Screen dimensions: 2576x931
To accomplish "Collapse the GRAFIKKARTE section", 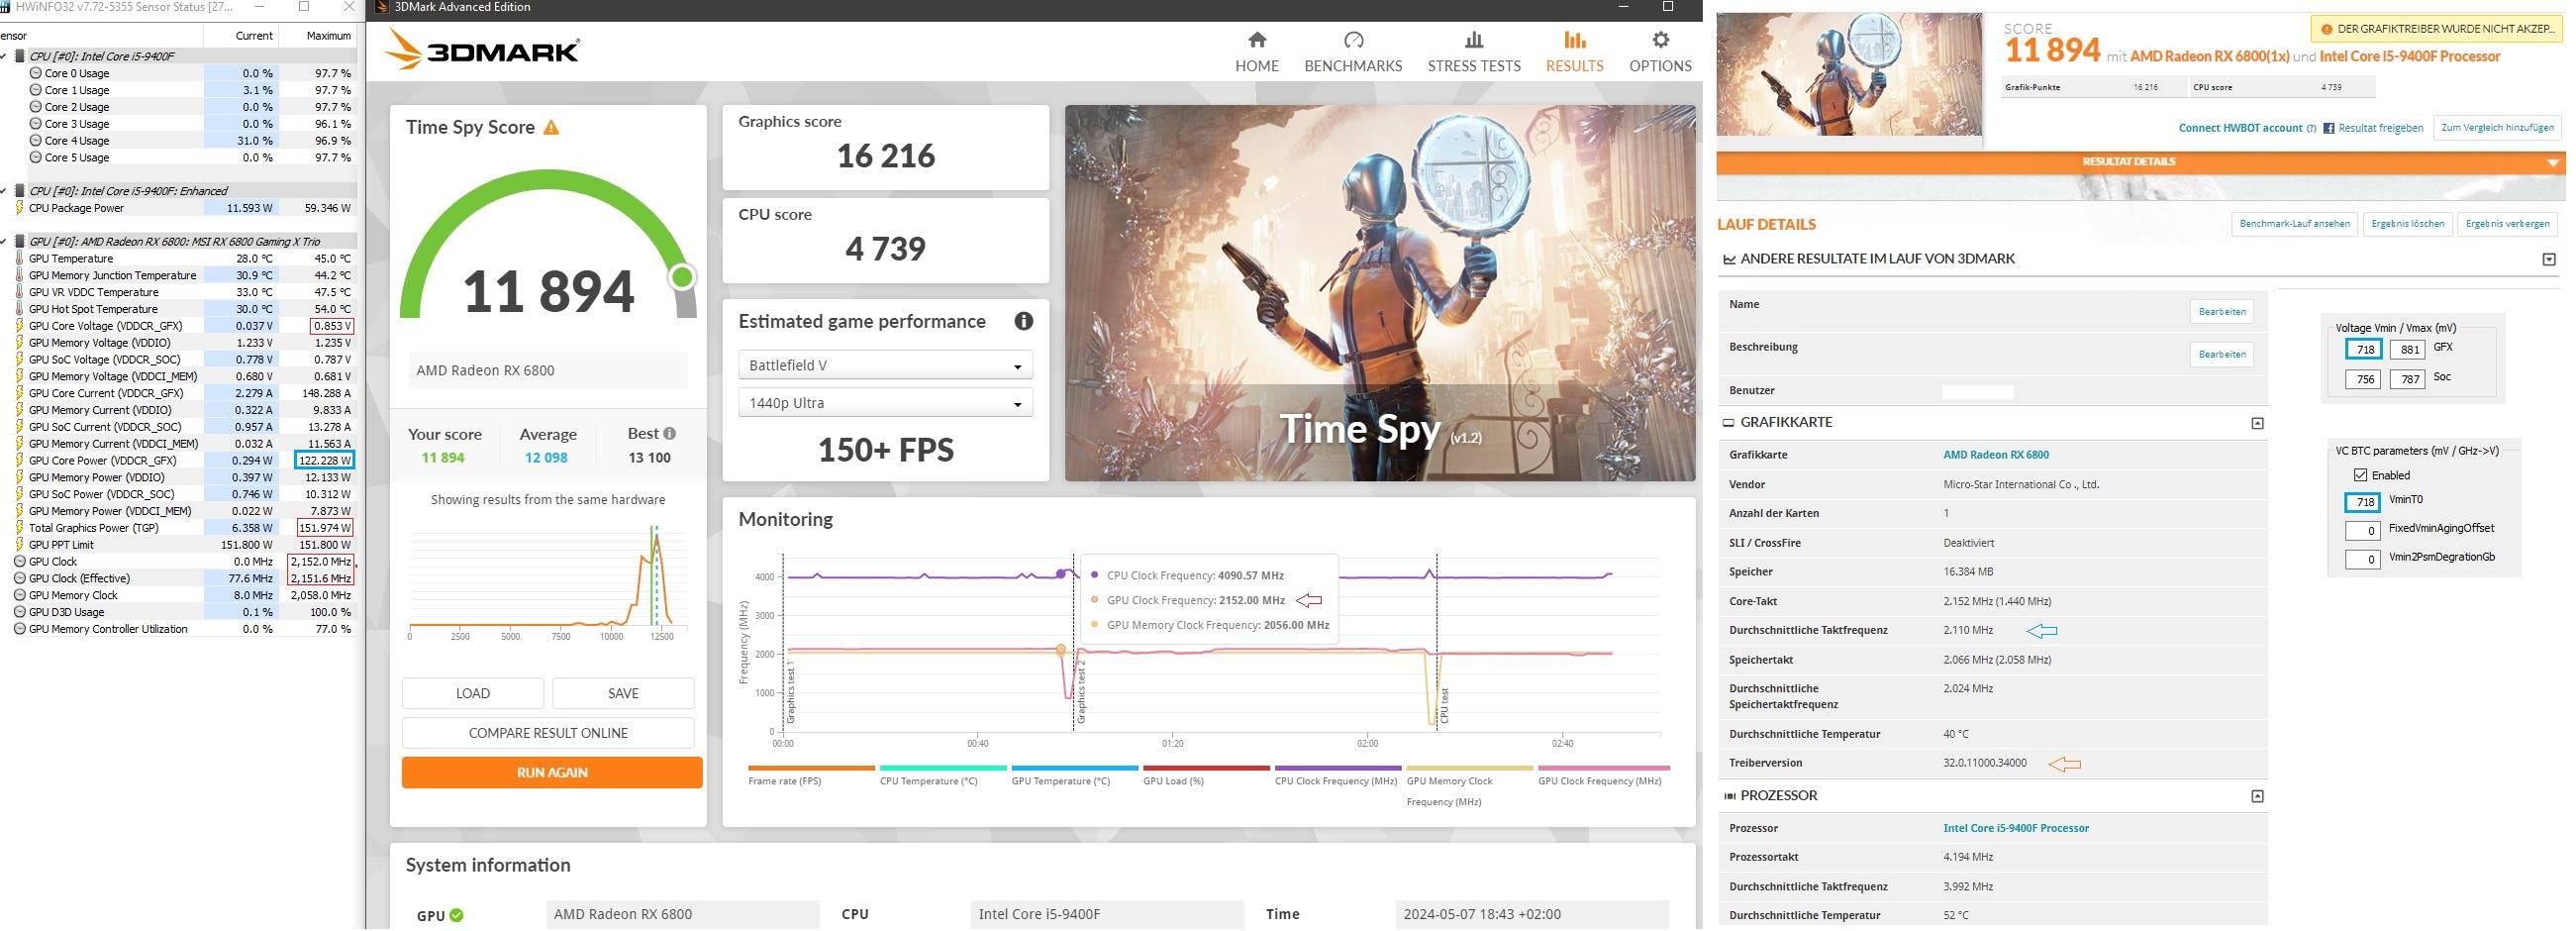I will 2257,423.
